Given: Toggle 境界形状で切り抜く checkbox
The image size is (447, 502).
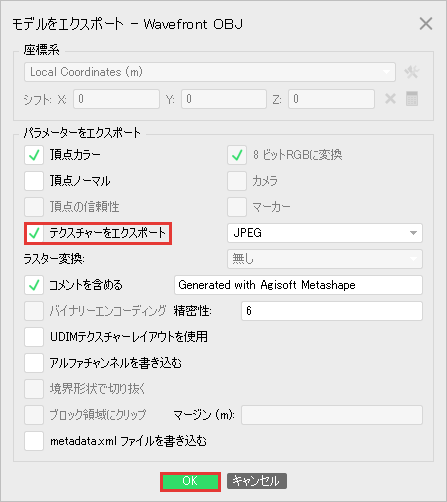Looking at the screenshot, I should click(x=34, y=389).
